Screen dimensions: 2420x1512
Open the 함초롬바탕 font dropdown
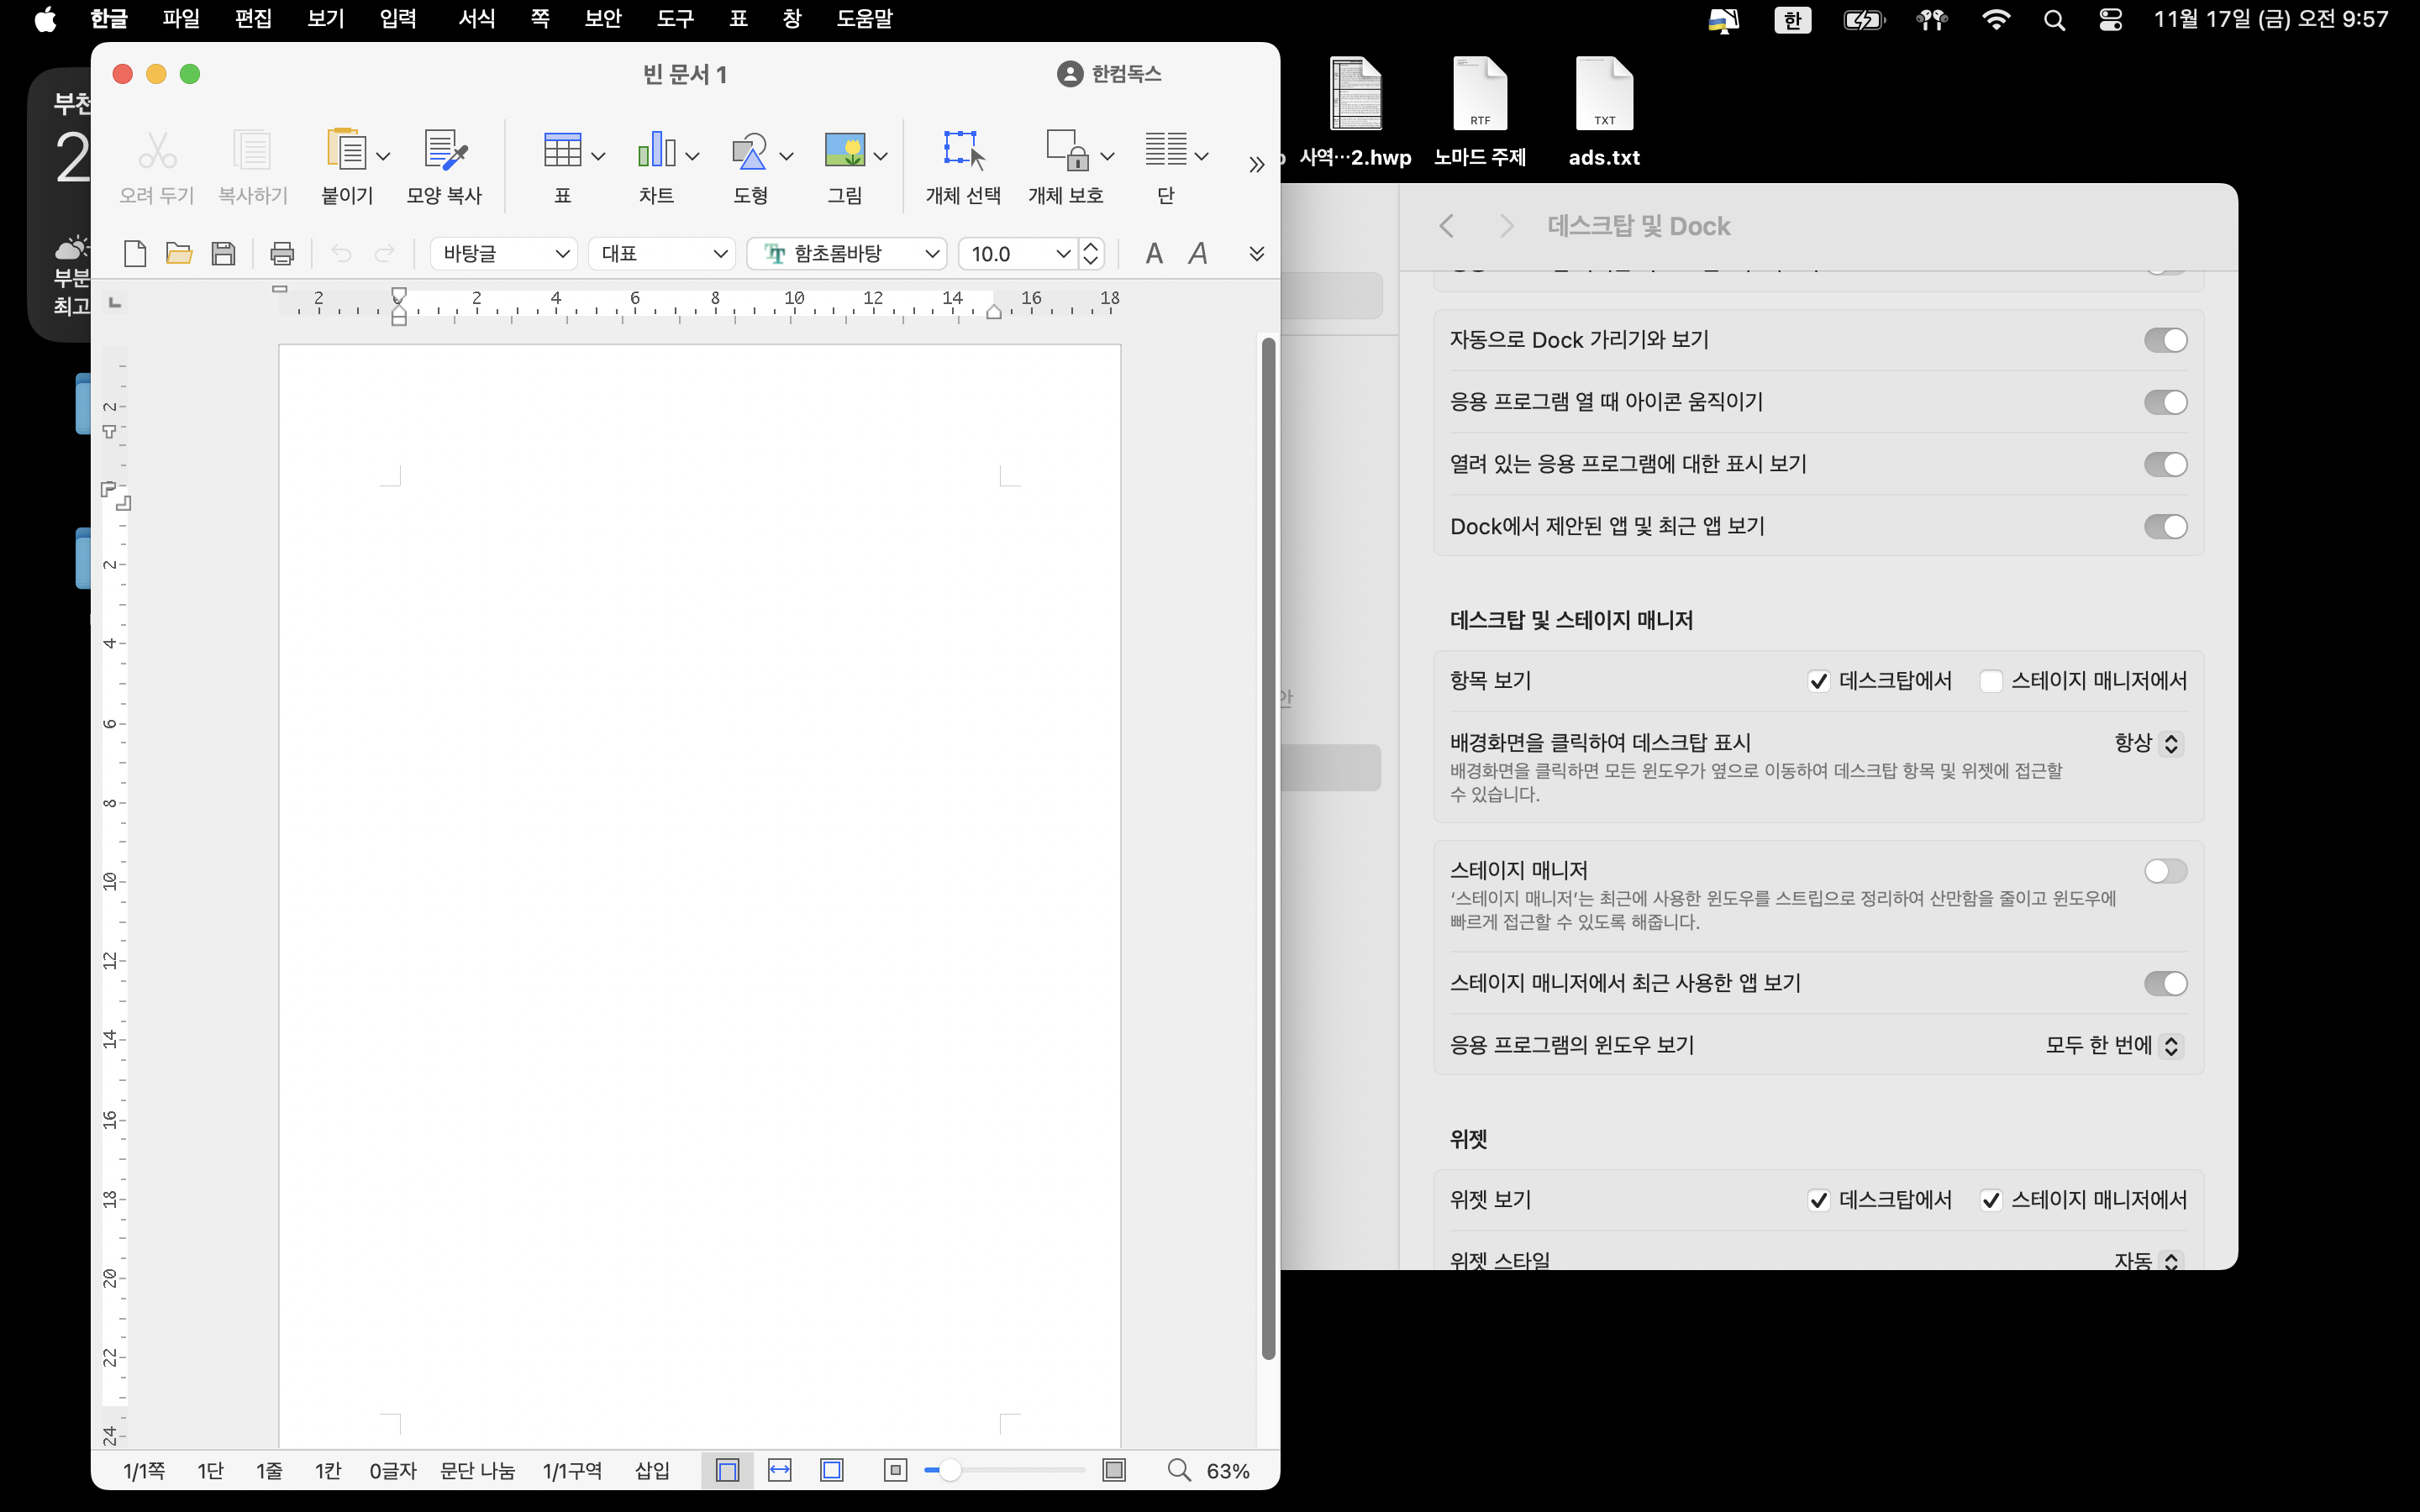(846, 254)
